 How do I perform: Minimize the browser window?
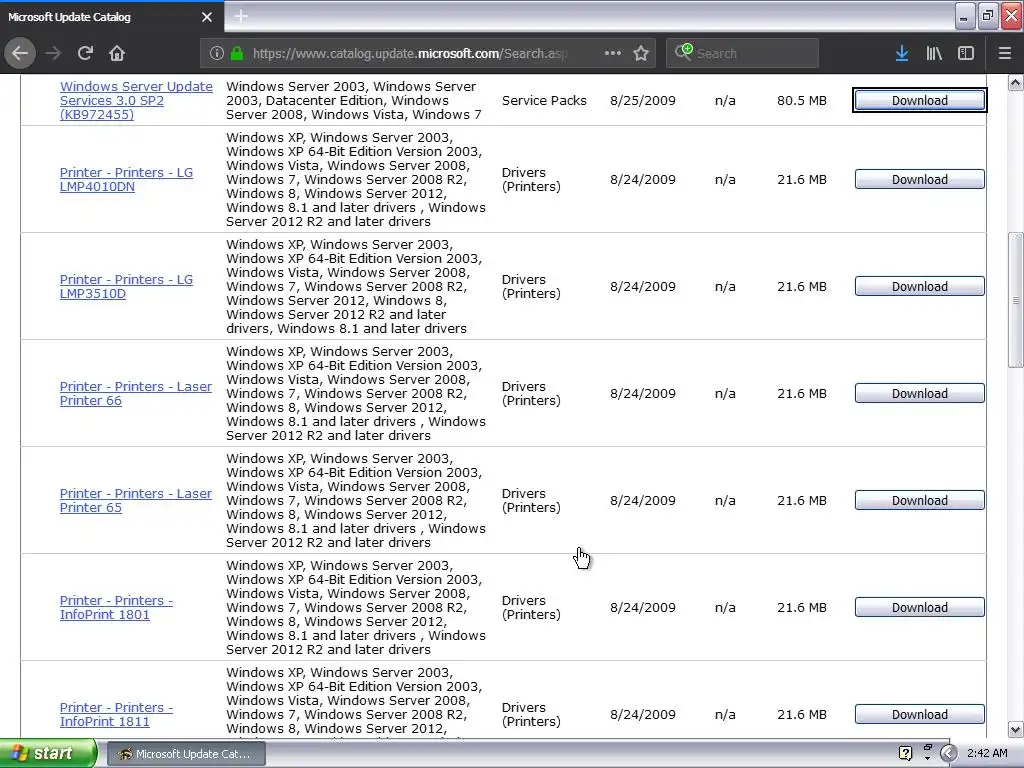965,16
